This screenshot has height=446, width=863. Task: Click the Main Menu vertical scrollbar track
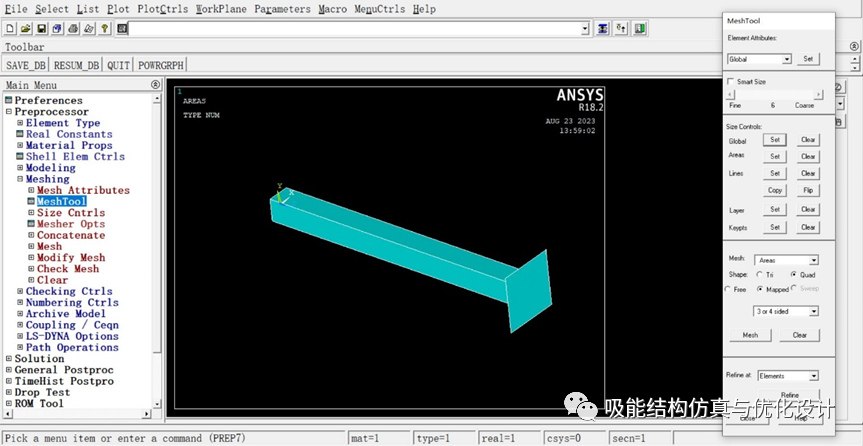pos(157,251)
